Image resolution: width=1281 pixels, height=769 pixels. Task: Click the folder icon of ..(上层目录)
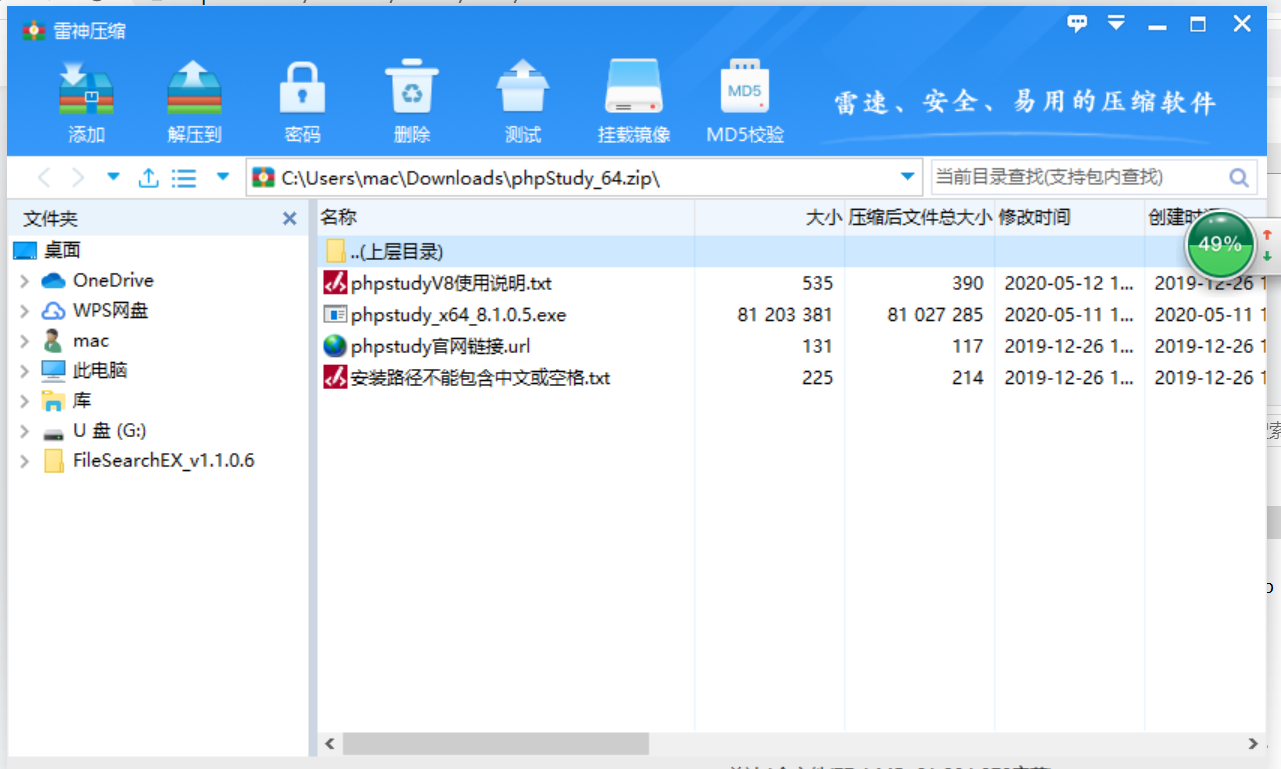[336, 251]
